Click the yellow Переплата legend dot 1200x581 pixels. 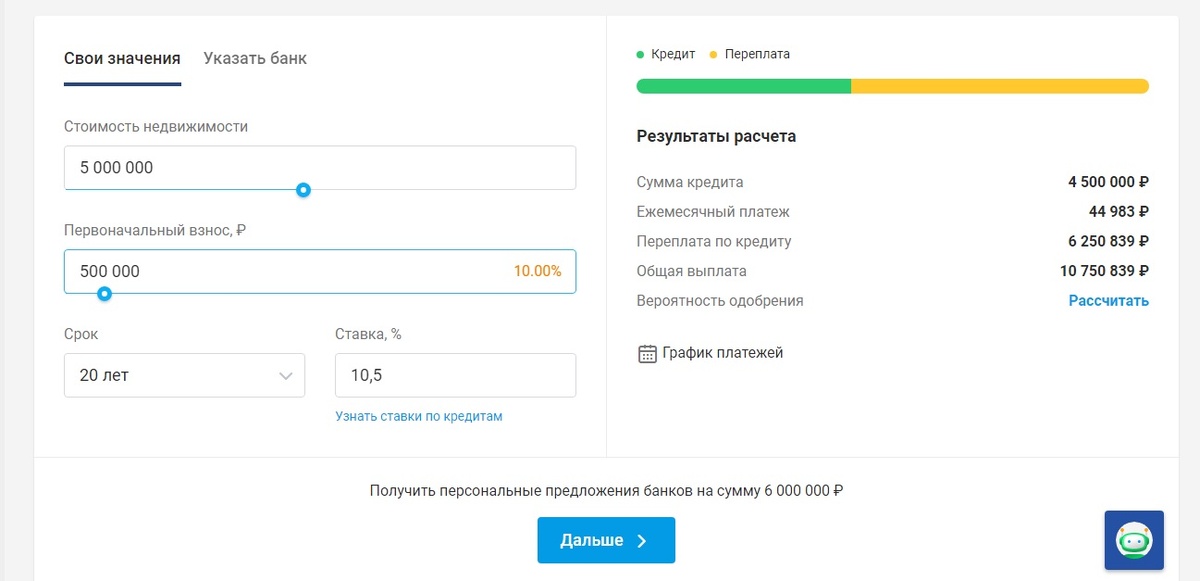(x=713, y=54)
